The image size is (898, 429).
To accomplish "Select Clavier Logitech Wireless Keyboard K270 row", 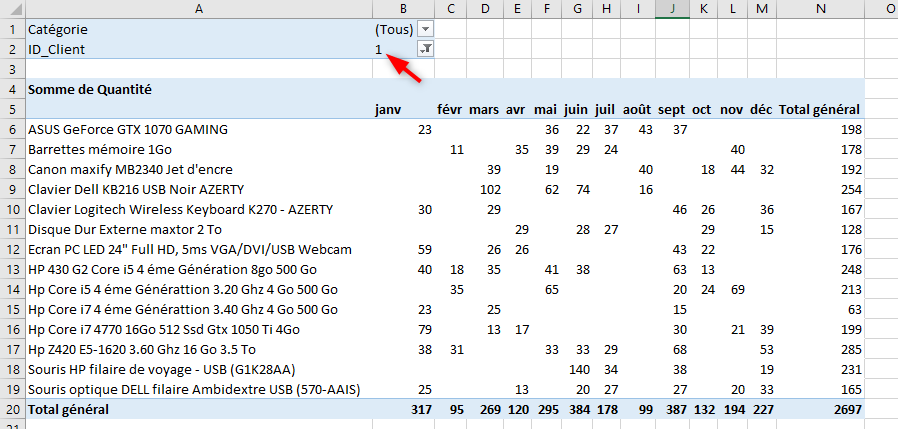I will [x=180, y=210].
